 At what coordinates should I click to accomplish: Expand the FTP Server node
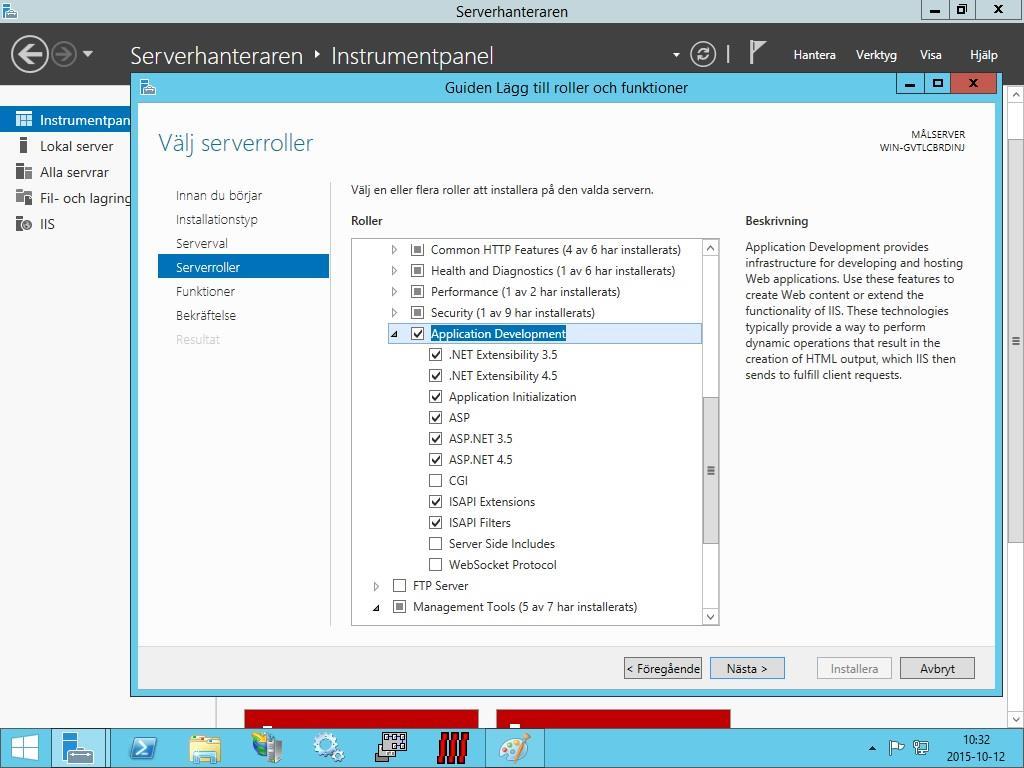[376, 586]
